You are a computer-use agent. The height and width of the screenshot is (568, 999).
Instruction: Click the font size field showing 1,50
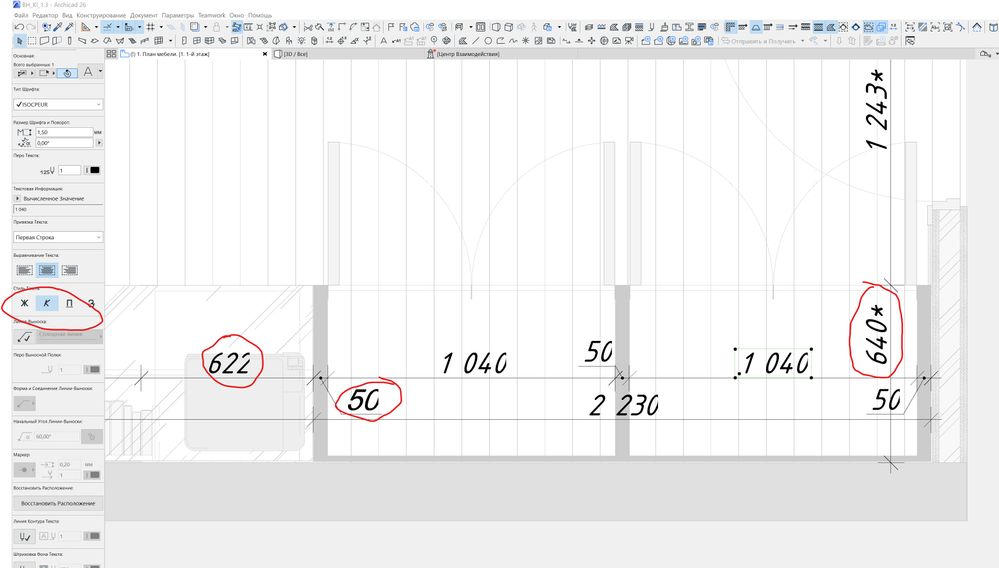(x=64, y=132)
